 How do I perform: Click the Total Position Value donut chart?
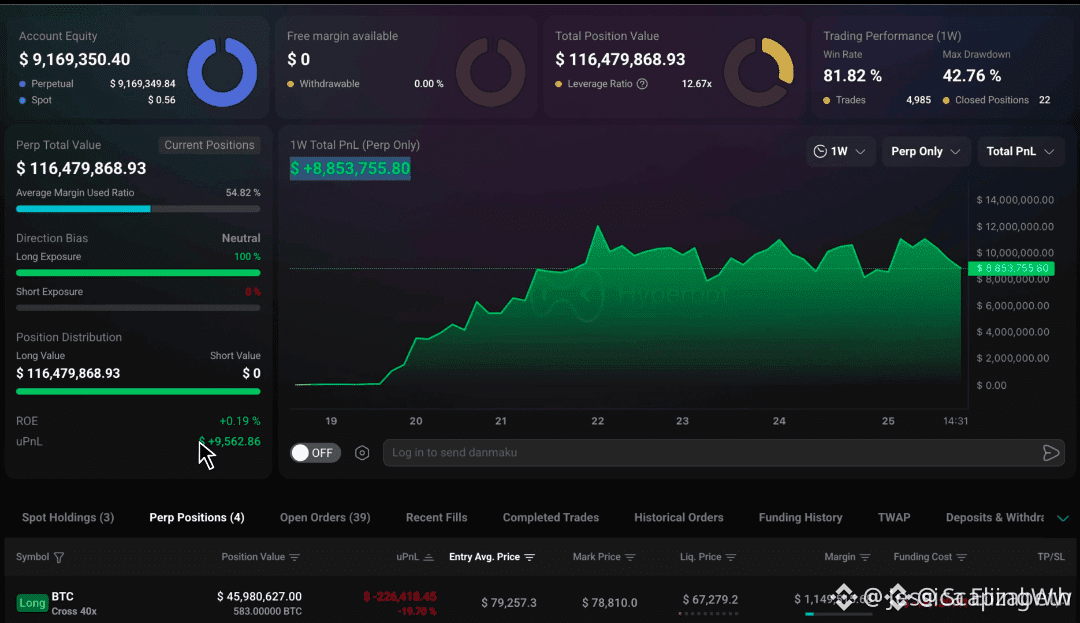coord(759,72)
